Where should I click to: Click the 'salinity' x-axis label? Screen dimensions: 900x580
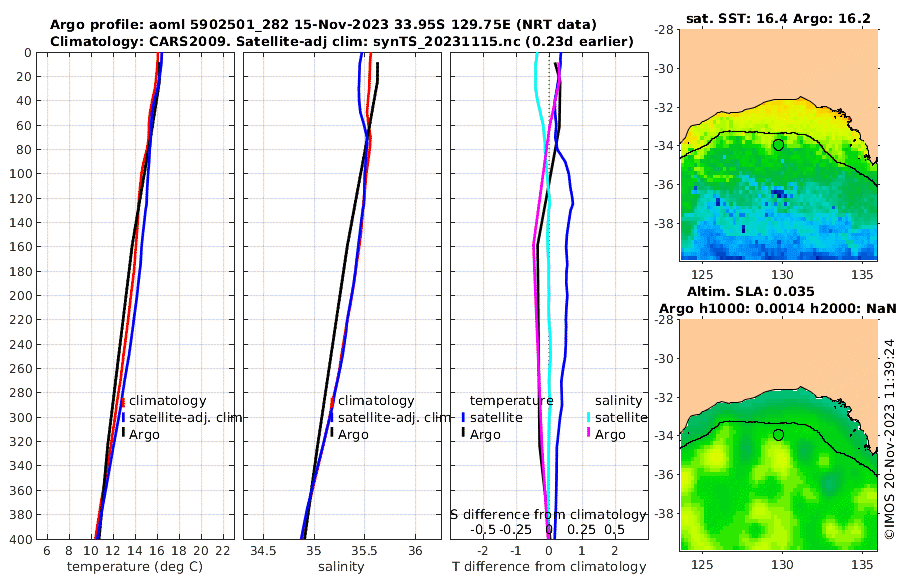(341, 567)
